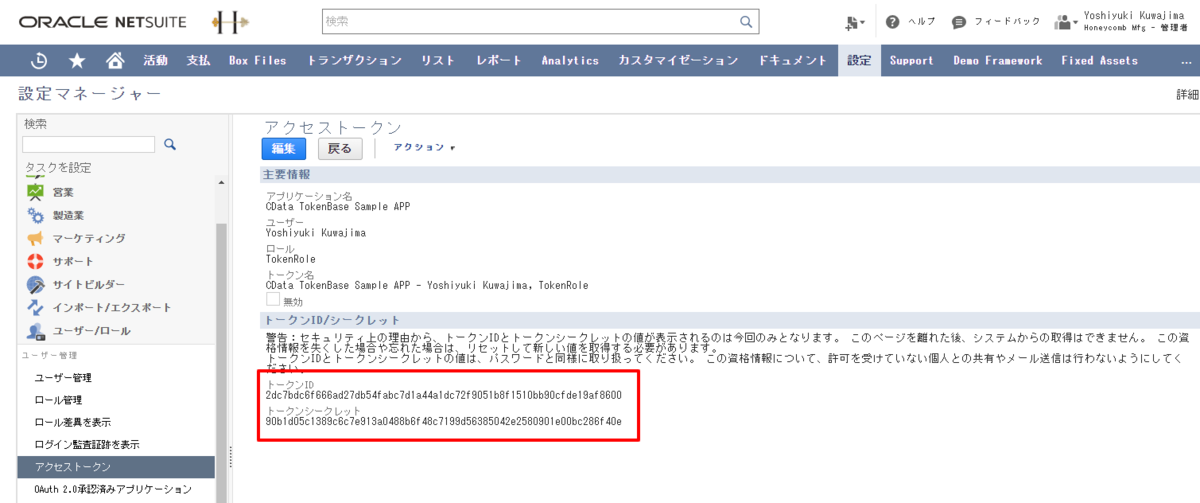Viewport: 1200px width, 503px height.
Task: Expand the アクション dropdown
Action: tap(424, 148)
